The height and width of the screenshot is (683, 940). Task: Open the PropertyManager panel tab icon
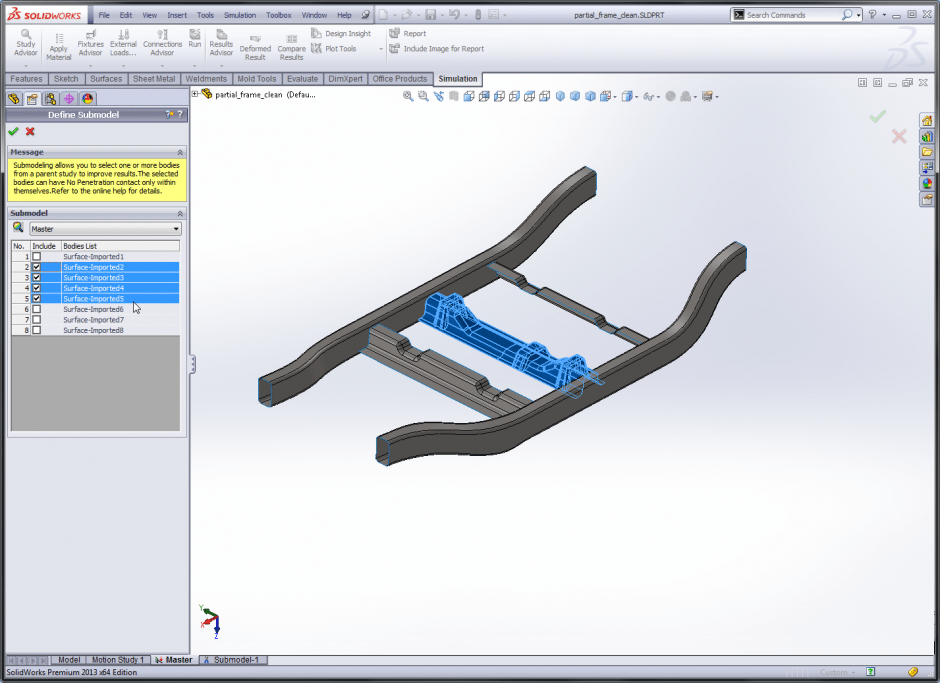pos(32,99)
